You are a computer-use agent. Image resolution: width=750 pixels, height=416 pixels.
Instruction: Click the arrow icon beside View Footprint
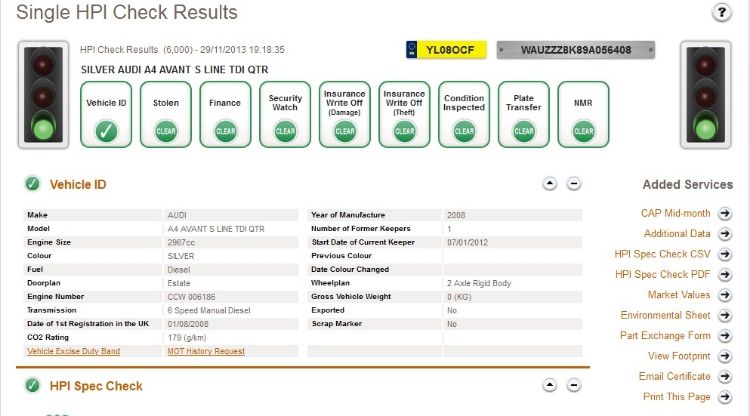coord(725,356)
